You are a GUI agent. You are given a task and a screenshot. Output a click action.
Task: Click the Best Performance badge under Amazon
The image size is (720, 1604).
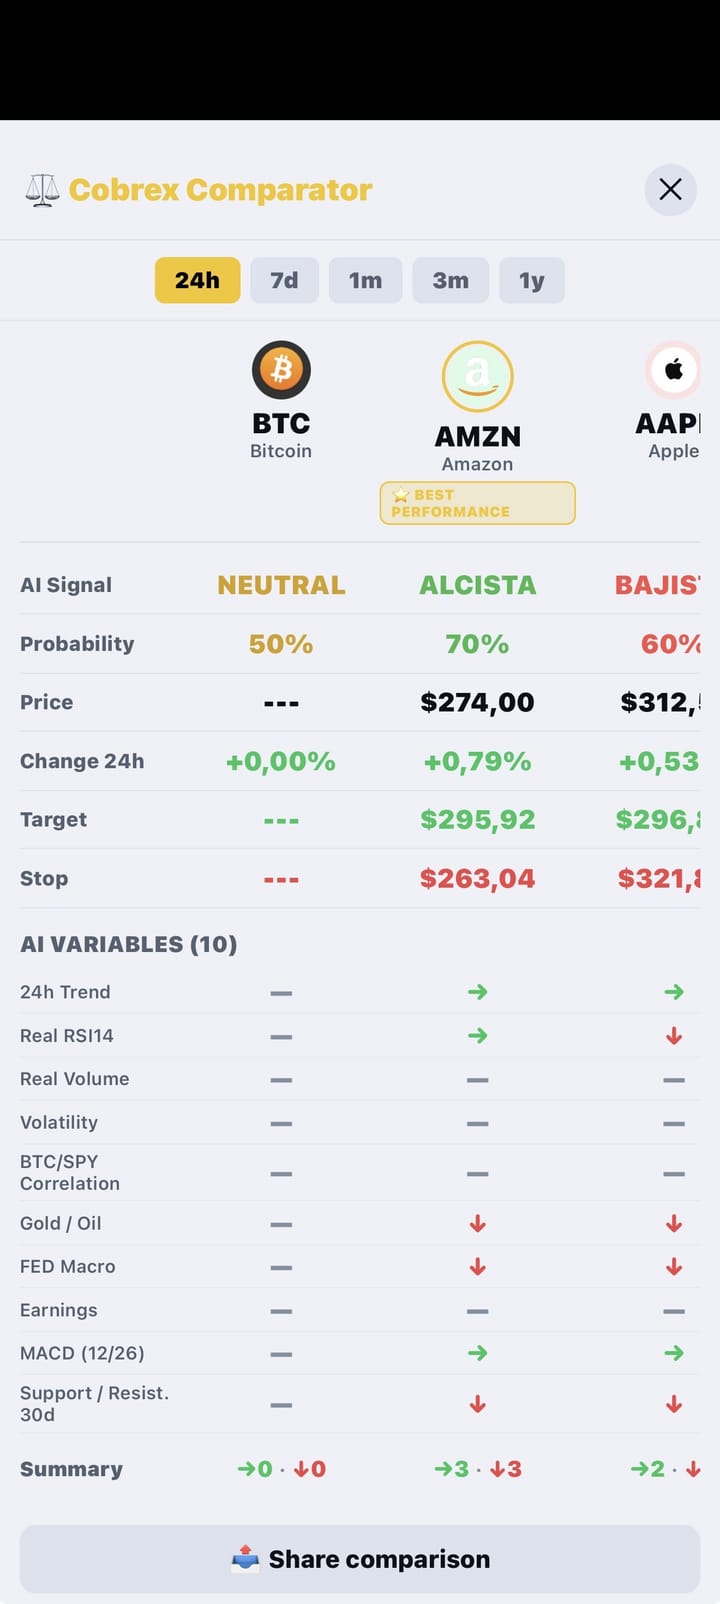[x=478, y=503]
